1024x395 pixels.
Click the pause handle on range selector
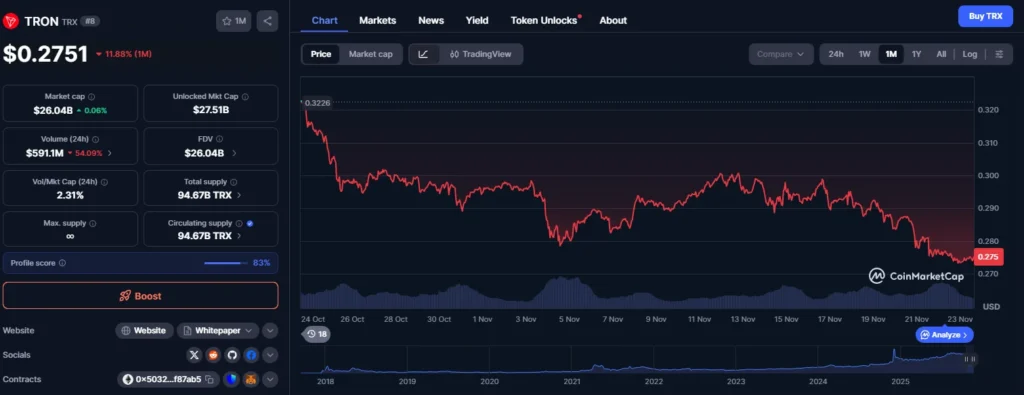coord(970,358)
